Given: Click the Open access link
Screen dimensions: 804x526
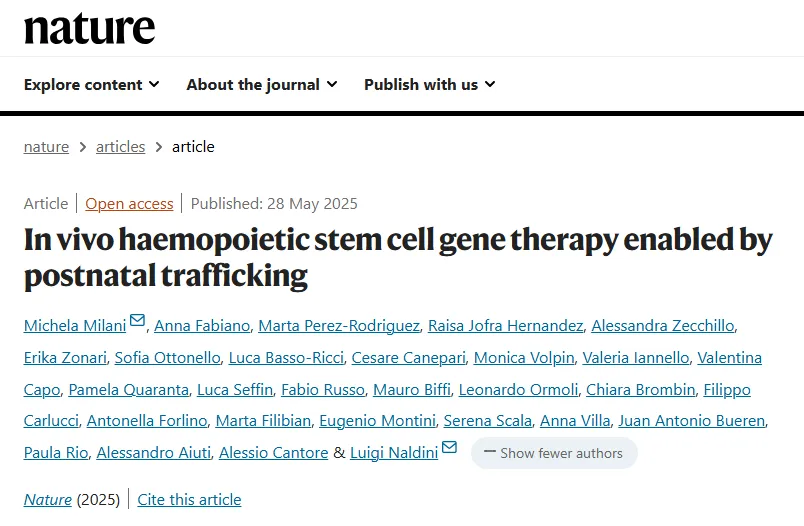Looking at the screenshot, I should pos(129,204).
